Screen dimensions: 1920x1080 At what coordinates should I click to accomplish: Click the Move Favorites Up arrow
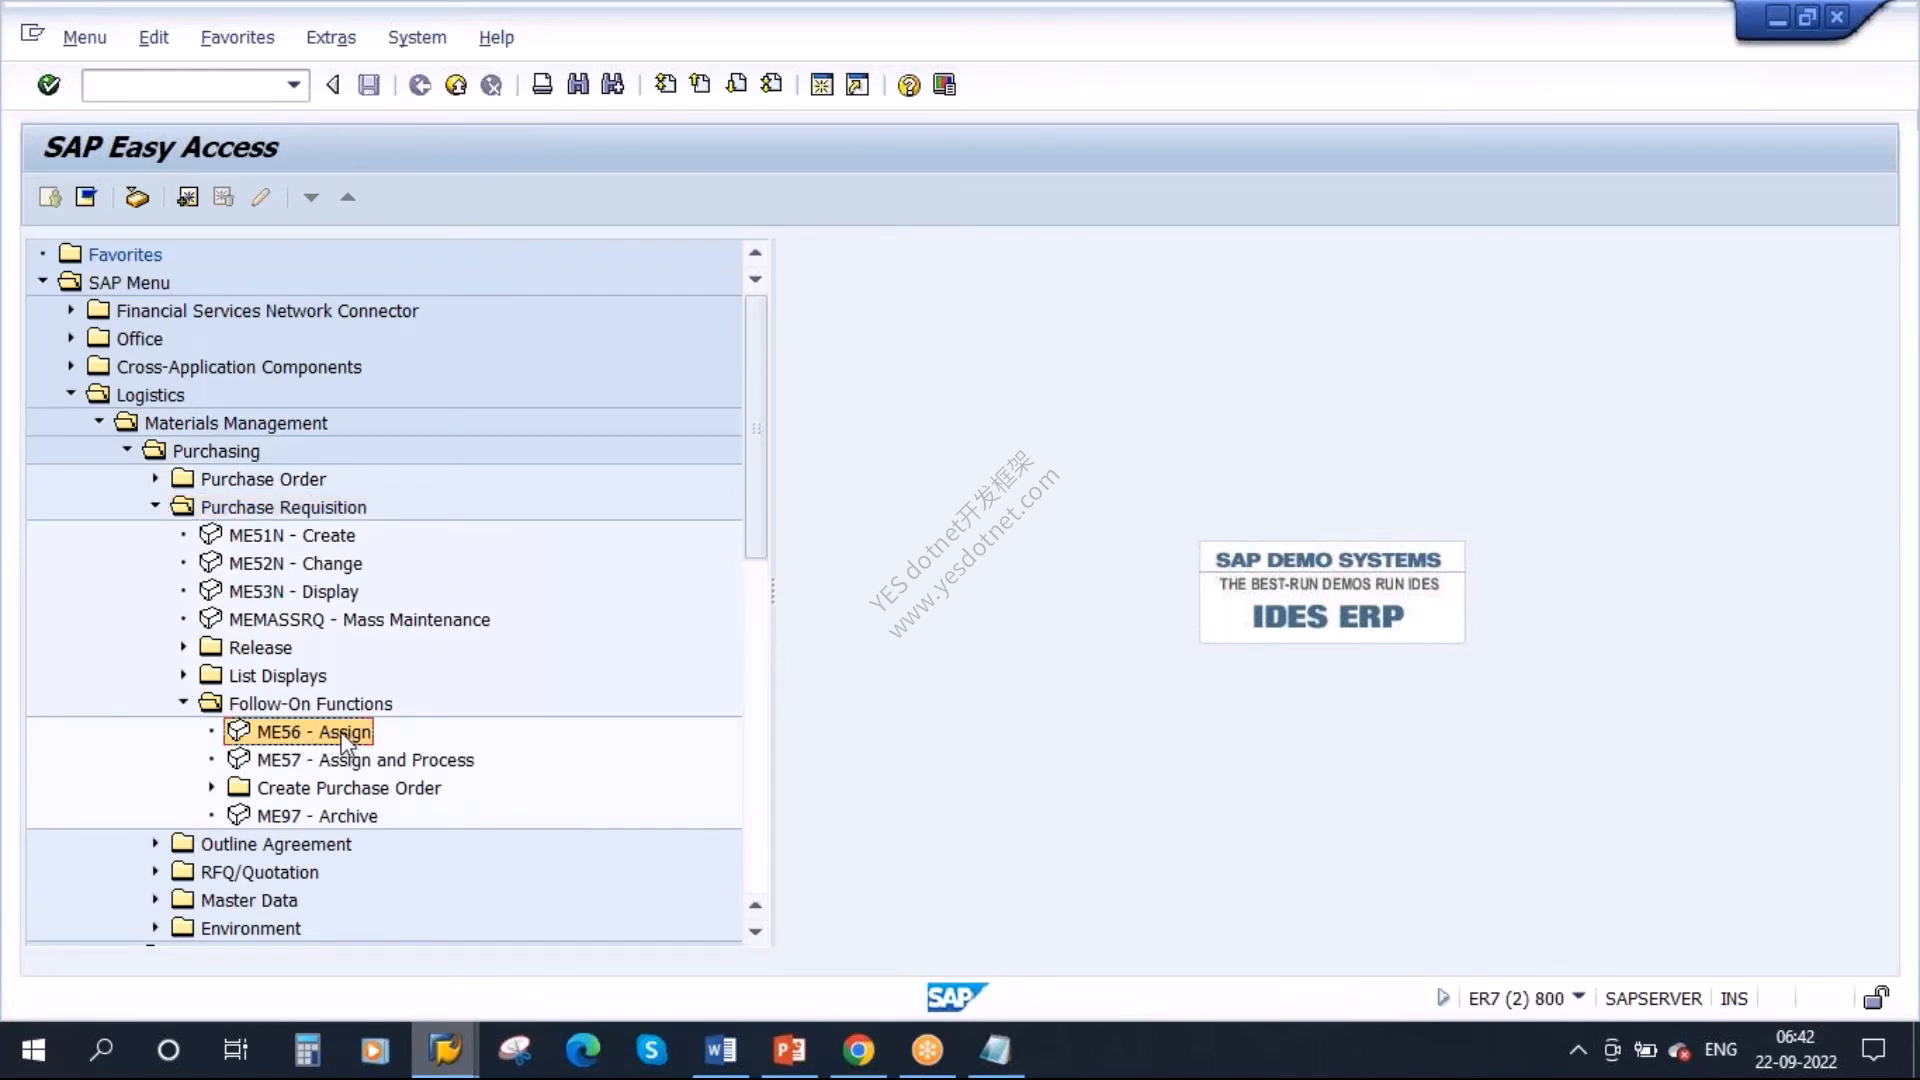pyautogui.click(x=348, y=197)
